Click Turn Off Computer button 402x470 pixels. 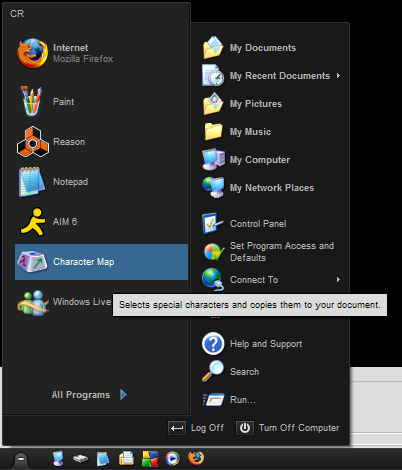[288, 428]
